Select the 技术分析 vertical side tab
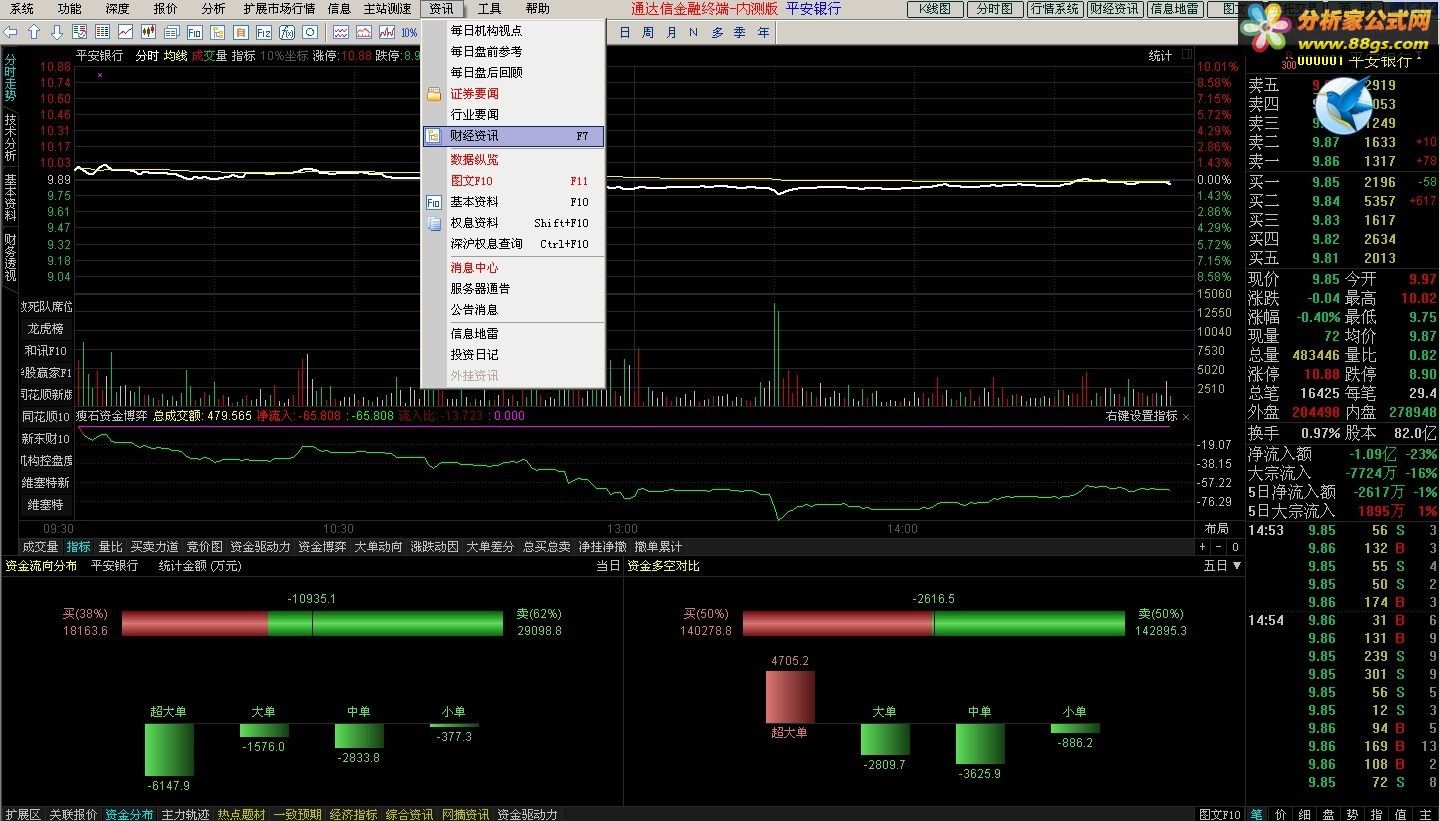1440x821 pixels. (x=10, y=138)
